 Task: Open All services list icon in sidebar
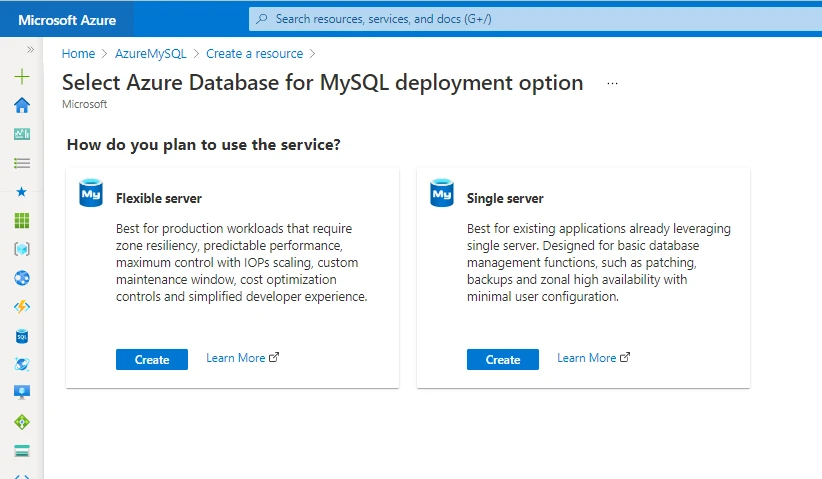(21, 163)
